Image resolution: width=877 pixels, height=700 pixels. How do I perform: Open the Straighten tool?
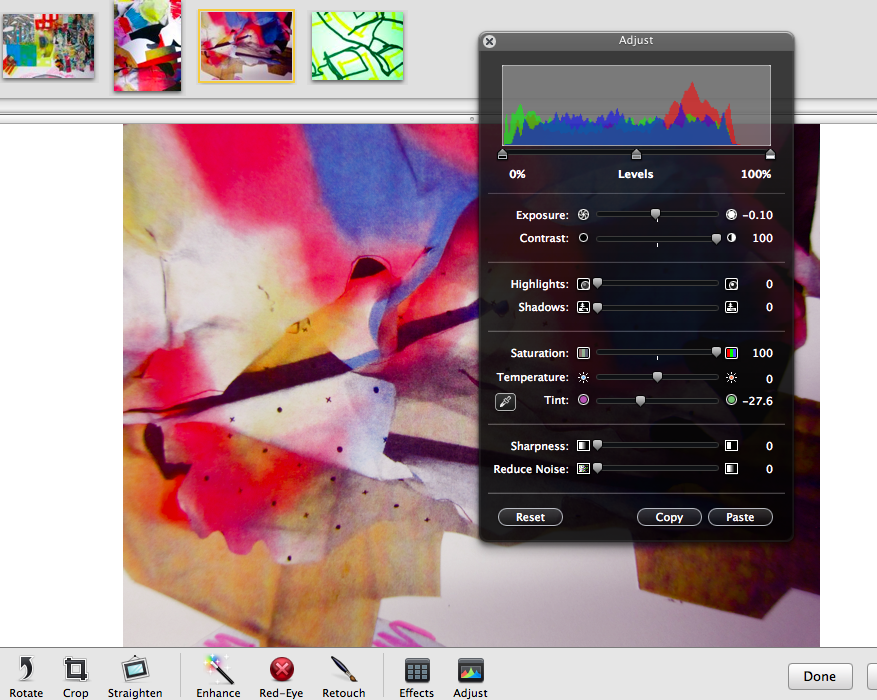(x=135, y=670)
